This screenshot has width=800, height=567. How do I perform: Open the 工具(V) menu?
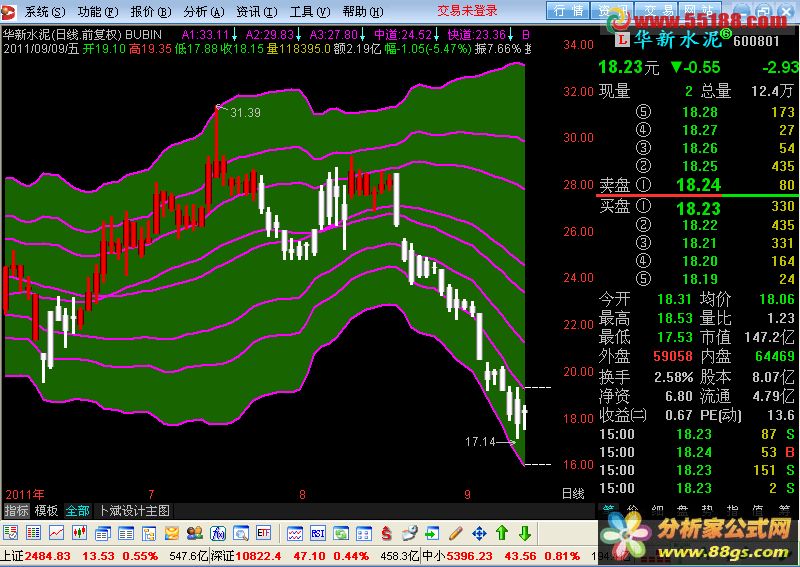pyautogui.click(x=310, y=11)
